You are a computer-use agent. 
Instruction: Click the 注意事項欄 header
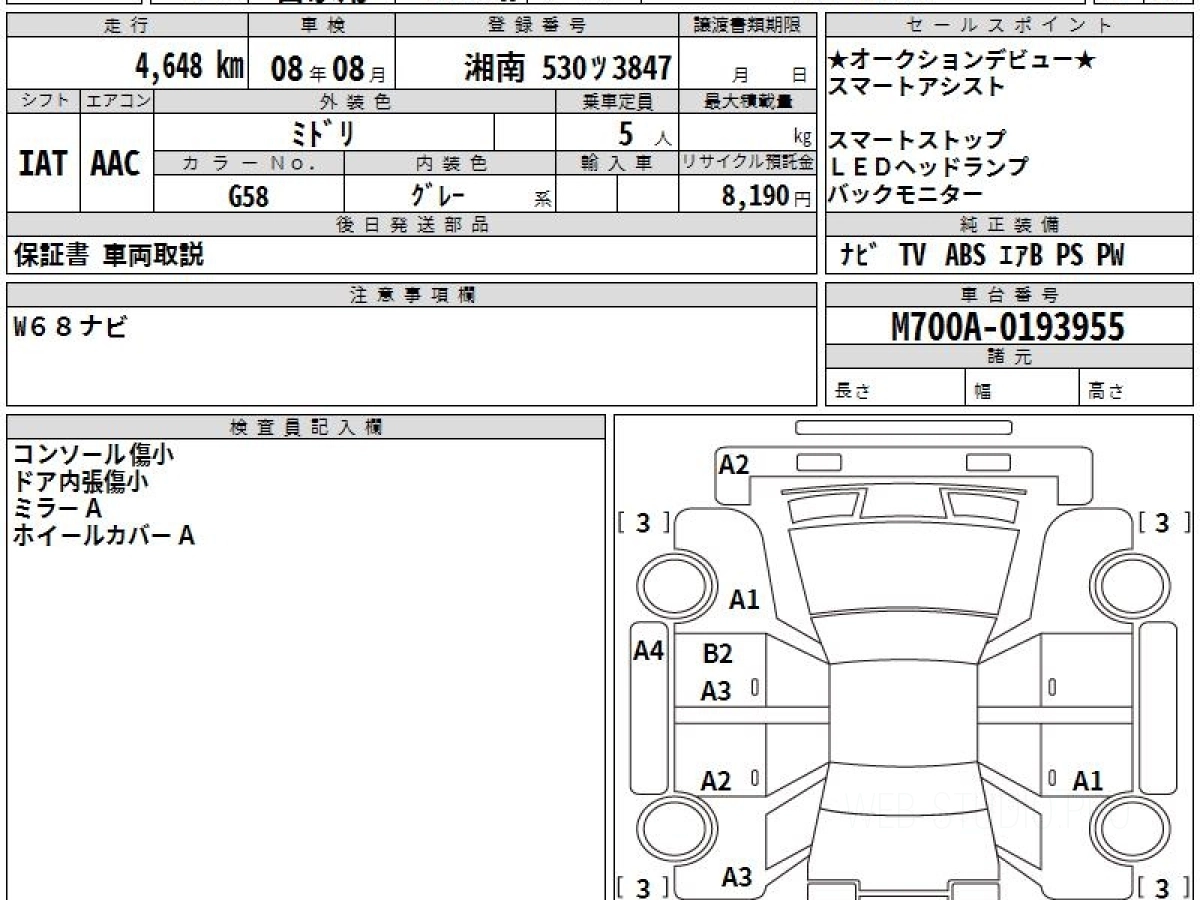tap(411, 295)
